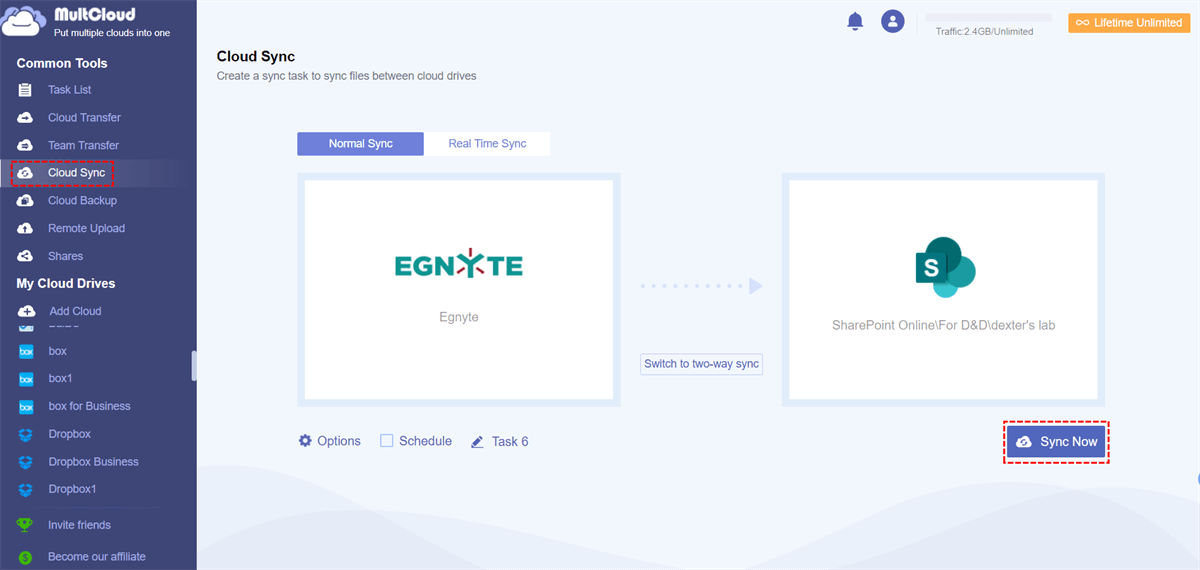The width and height of the screenshot is (1200, 570).
Task: Click the box1 drive icon
Action: pos(26,379)
